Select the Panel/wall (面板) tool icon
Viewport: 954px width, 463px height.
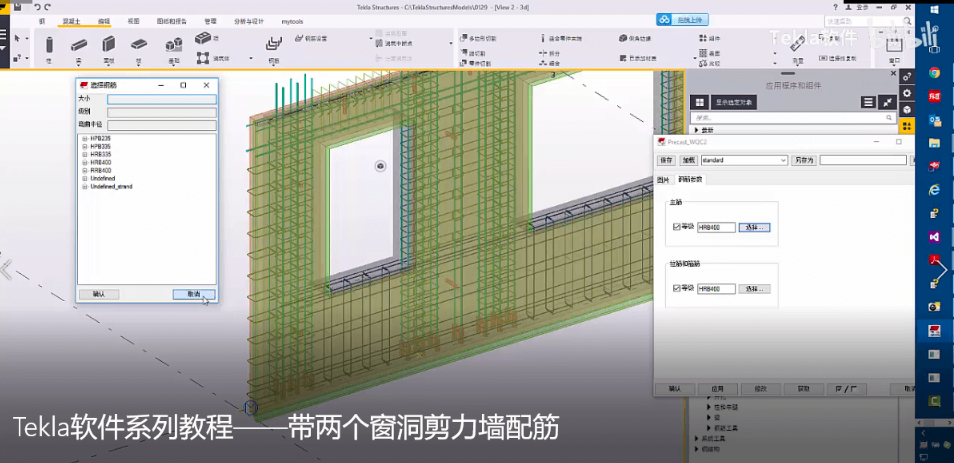[x=109, y=44]
